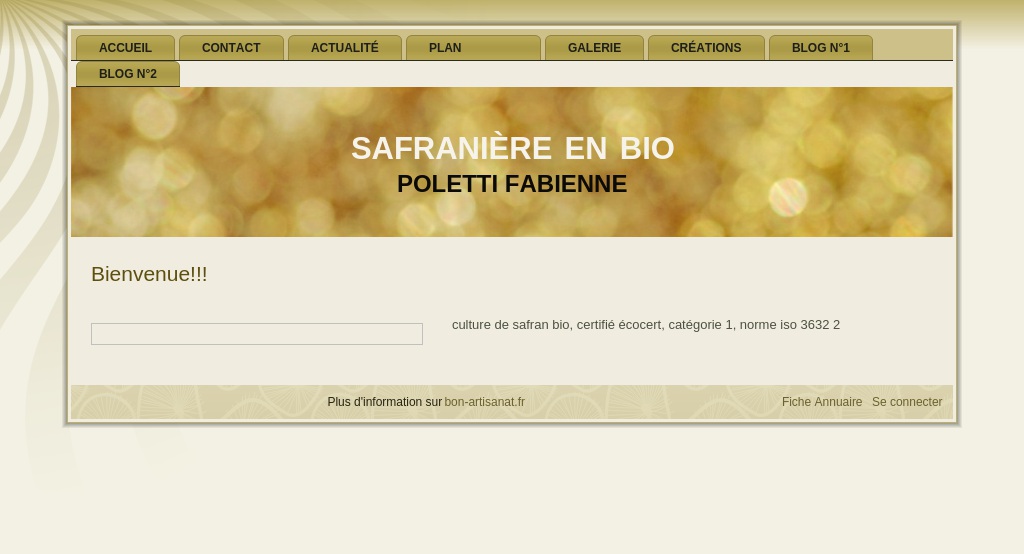Open the ACCUEIL tab
Image resolution: width=1024 pixels, height=554 pixels.
(125, 48)
